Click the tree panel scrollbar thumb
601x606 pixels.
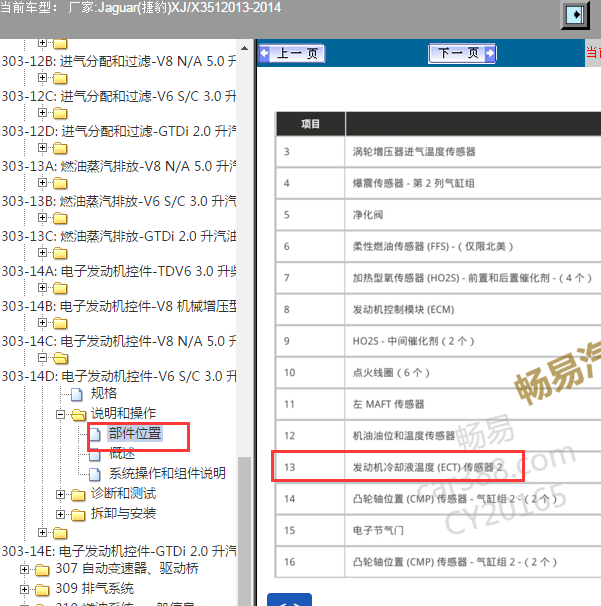[244, 531]
